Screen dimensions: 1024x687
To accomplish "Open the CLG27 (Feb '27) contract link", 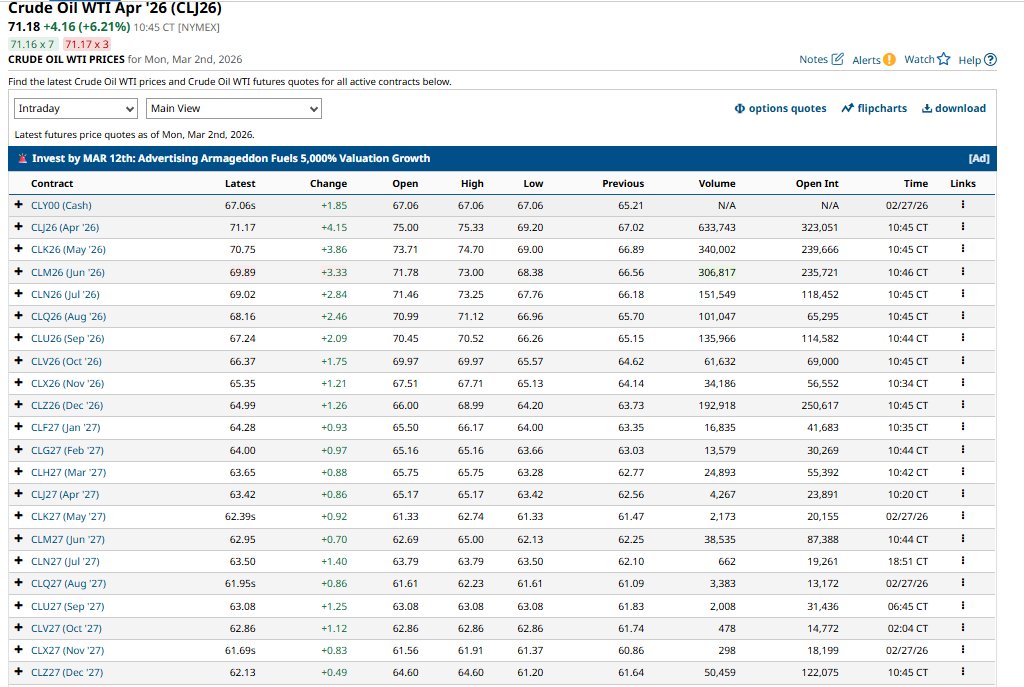I will 67,451.
